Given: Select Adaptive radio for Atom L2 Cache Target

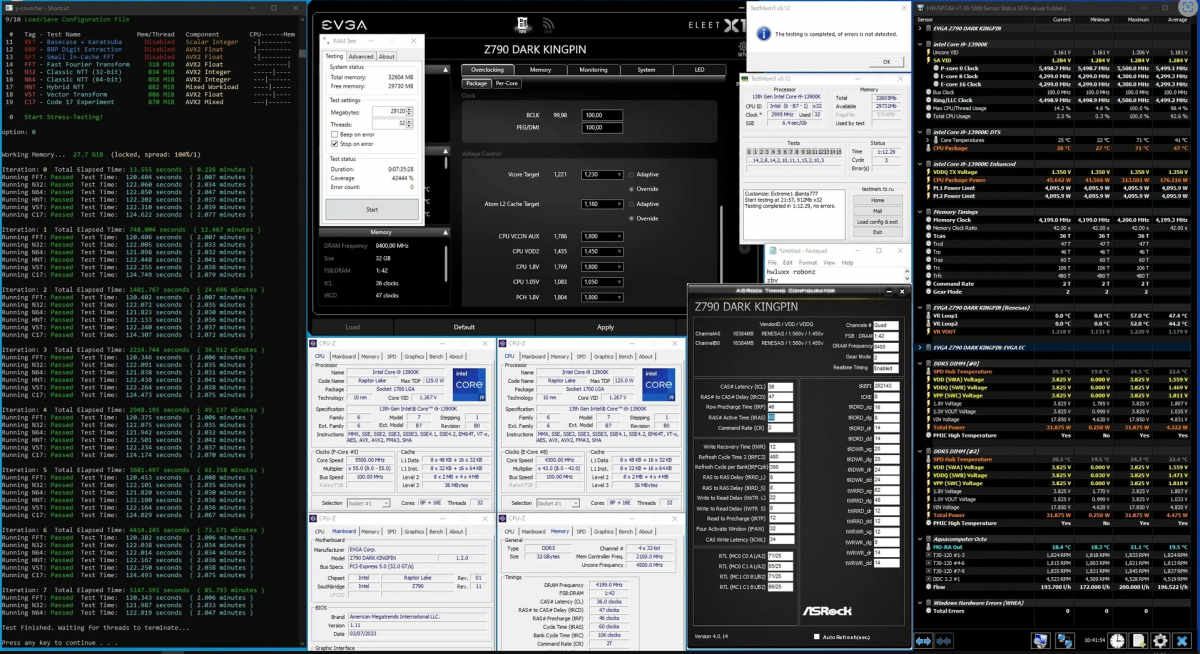Looking at the screenshot, I should tap(632, 204).
